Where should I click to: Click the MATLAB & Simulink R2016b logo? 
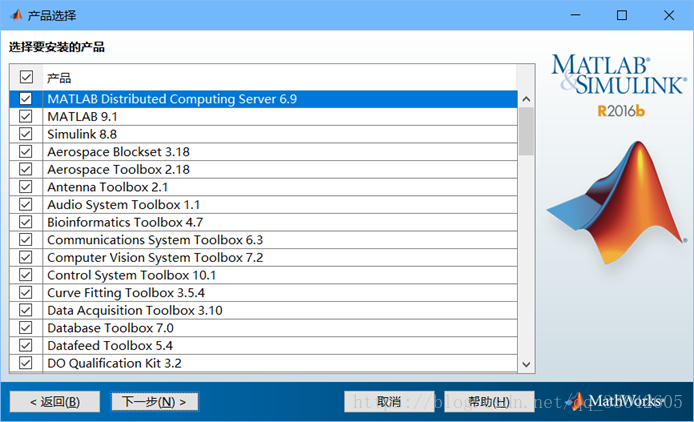pos(619,85)
